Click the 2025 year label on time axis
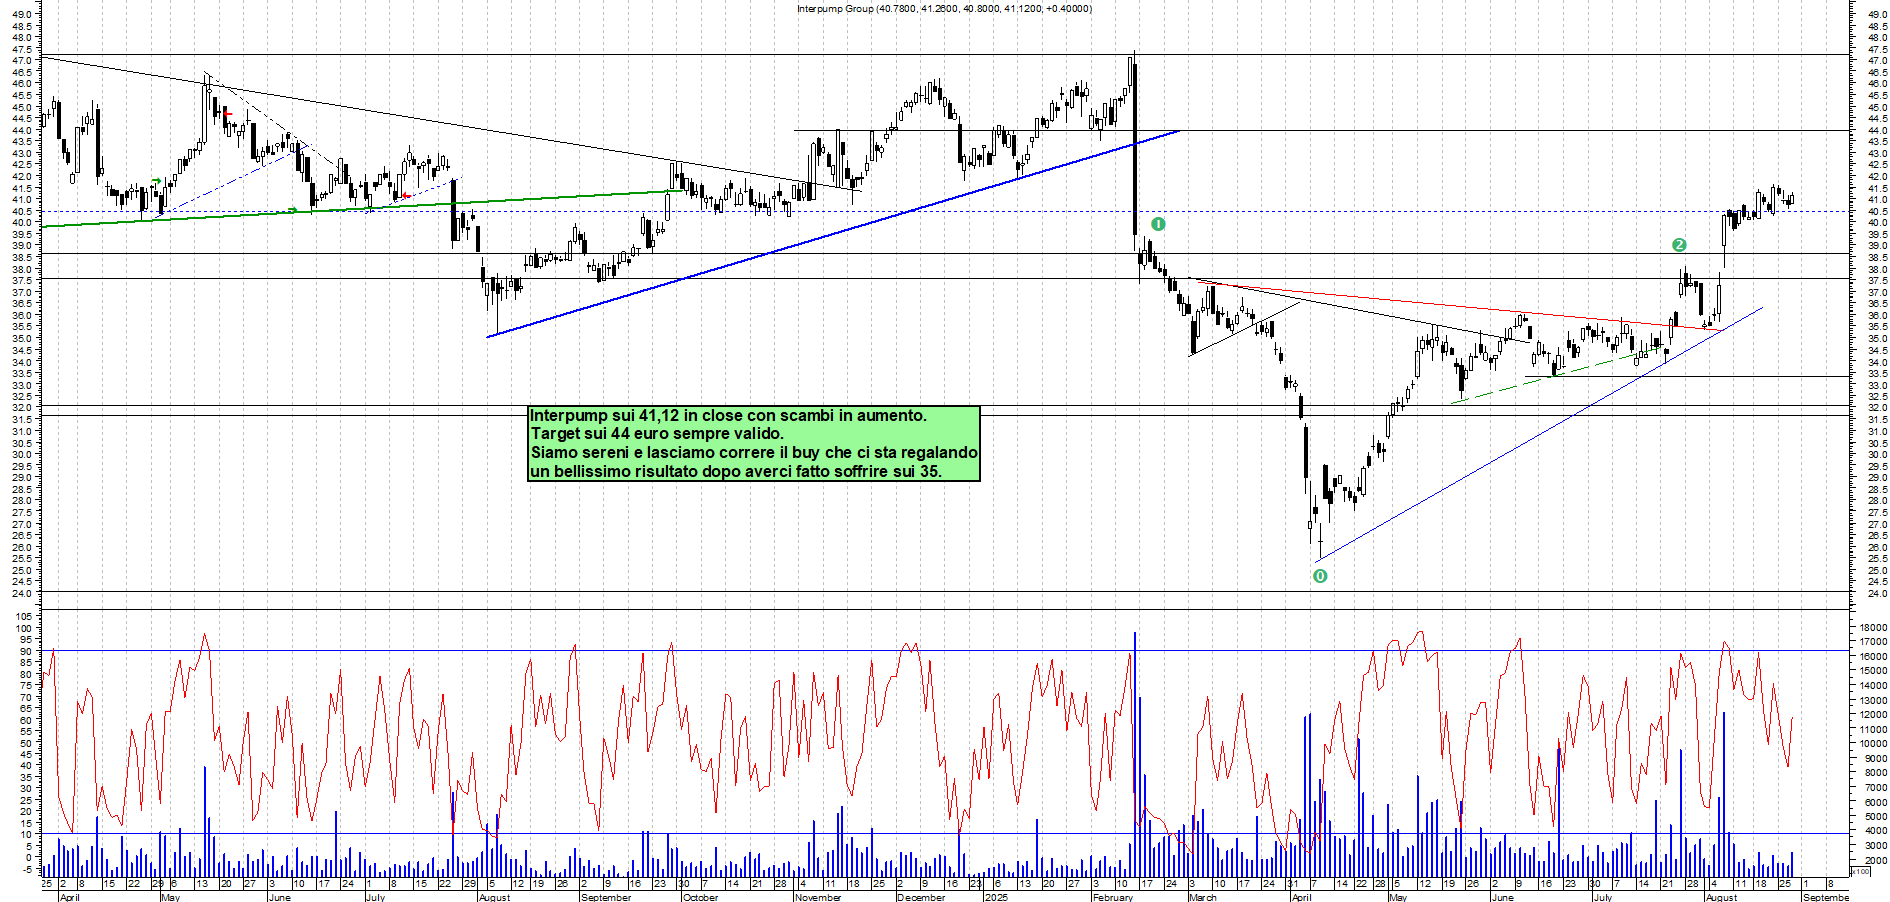Screen dimensions: 1890x902 (996, 897)
